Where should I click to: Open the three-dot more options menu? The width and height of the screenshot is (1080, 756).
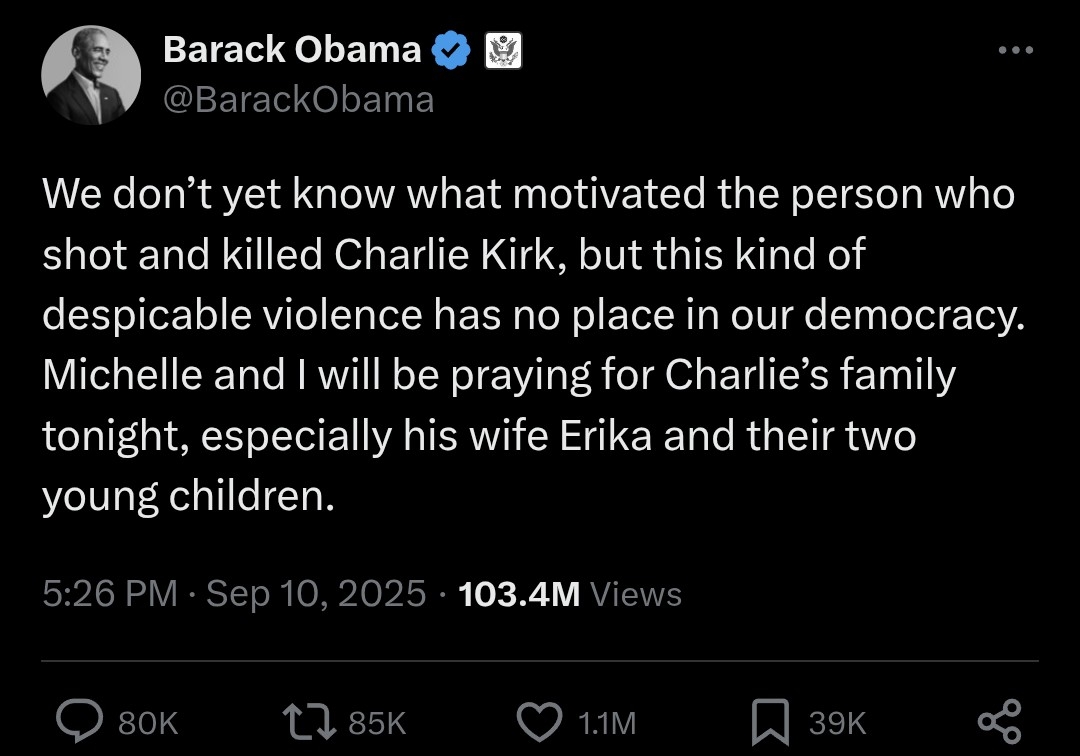coord(1016,49)
